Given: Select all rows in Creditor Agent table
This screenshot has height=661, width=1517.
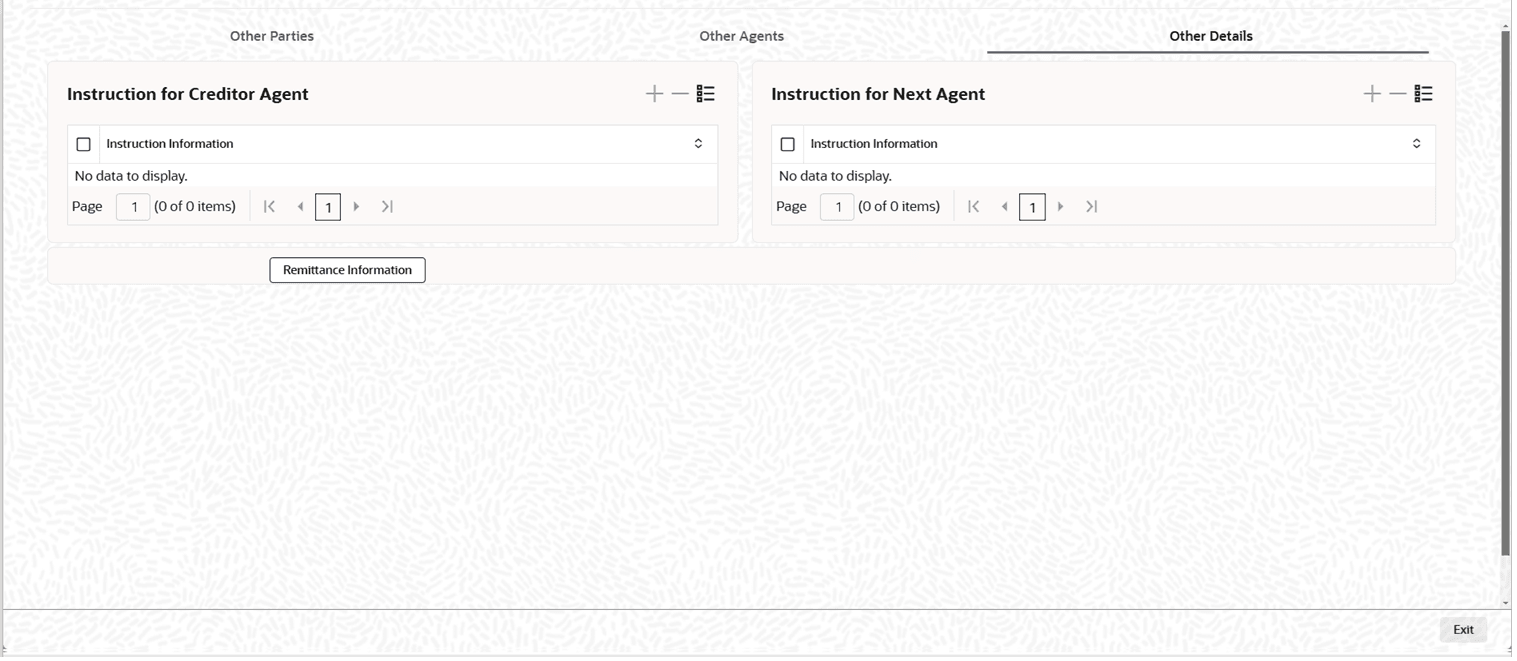Looking at the screenshot, I should (x=84, y=145).
